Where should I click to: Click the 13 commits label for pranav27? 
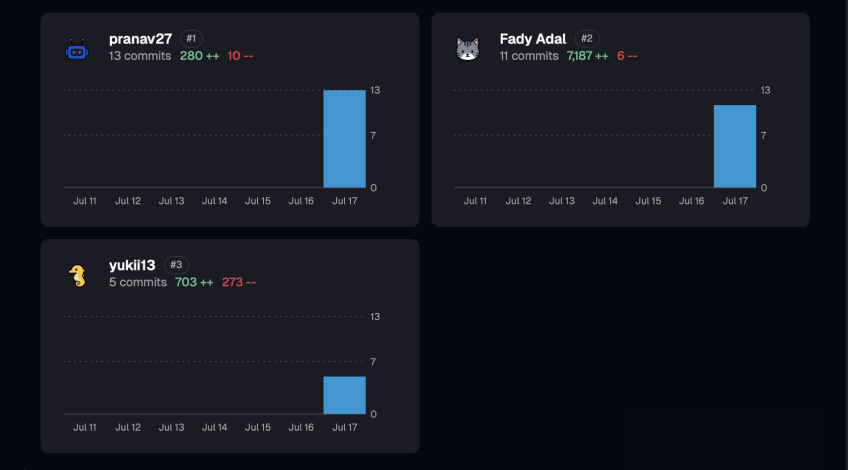point(140,56)
